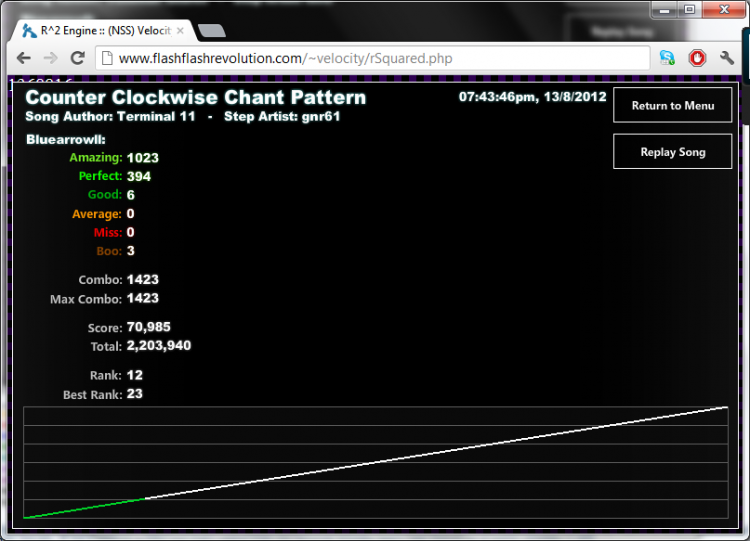
Task: Click the Max Combo value 1423
Action: click(143, 298)
